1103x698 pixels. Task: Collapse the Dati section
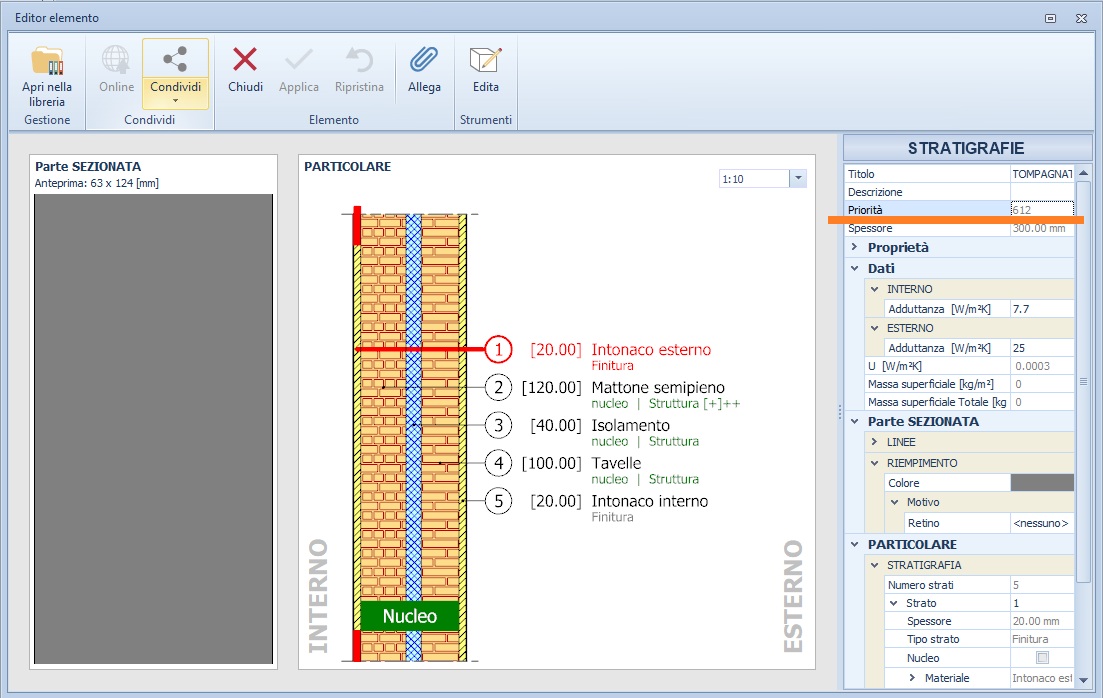[855, 268]
